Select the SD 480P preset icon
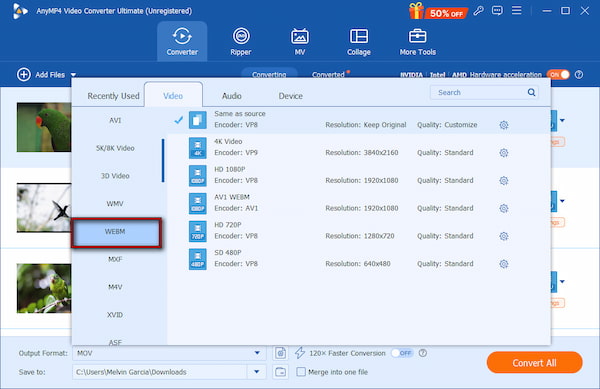Viewport: 600px width, 389px height. tap(197, 259)
